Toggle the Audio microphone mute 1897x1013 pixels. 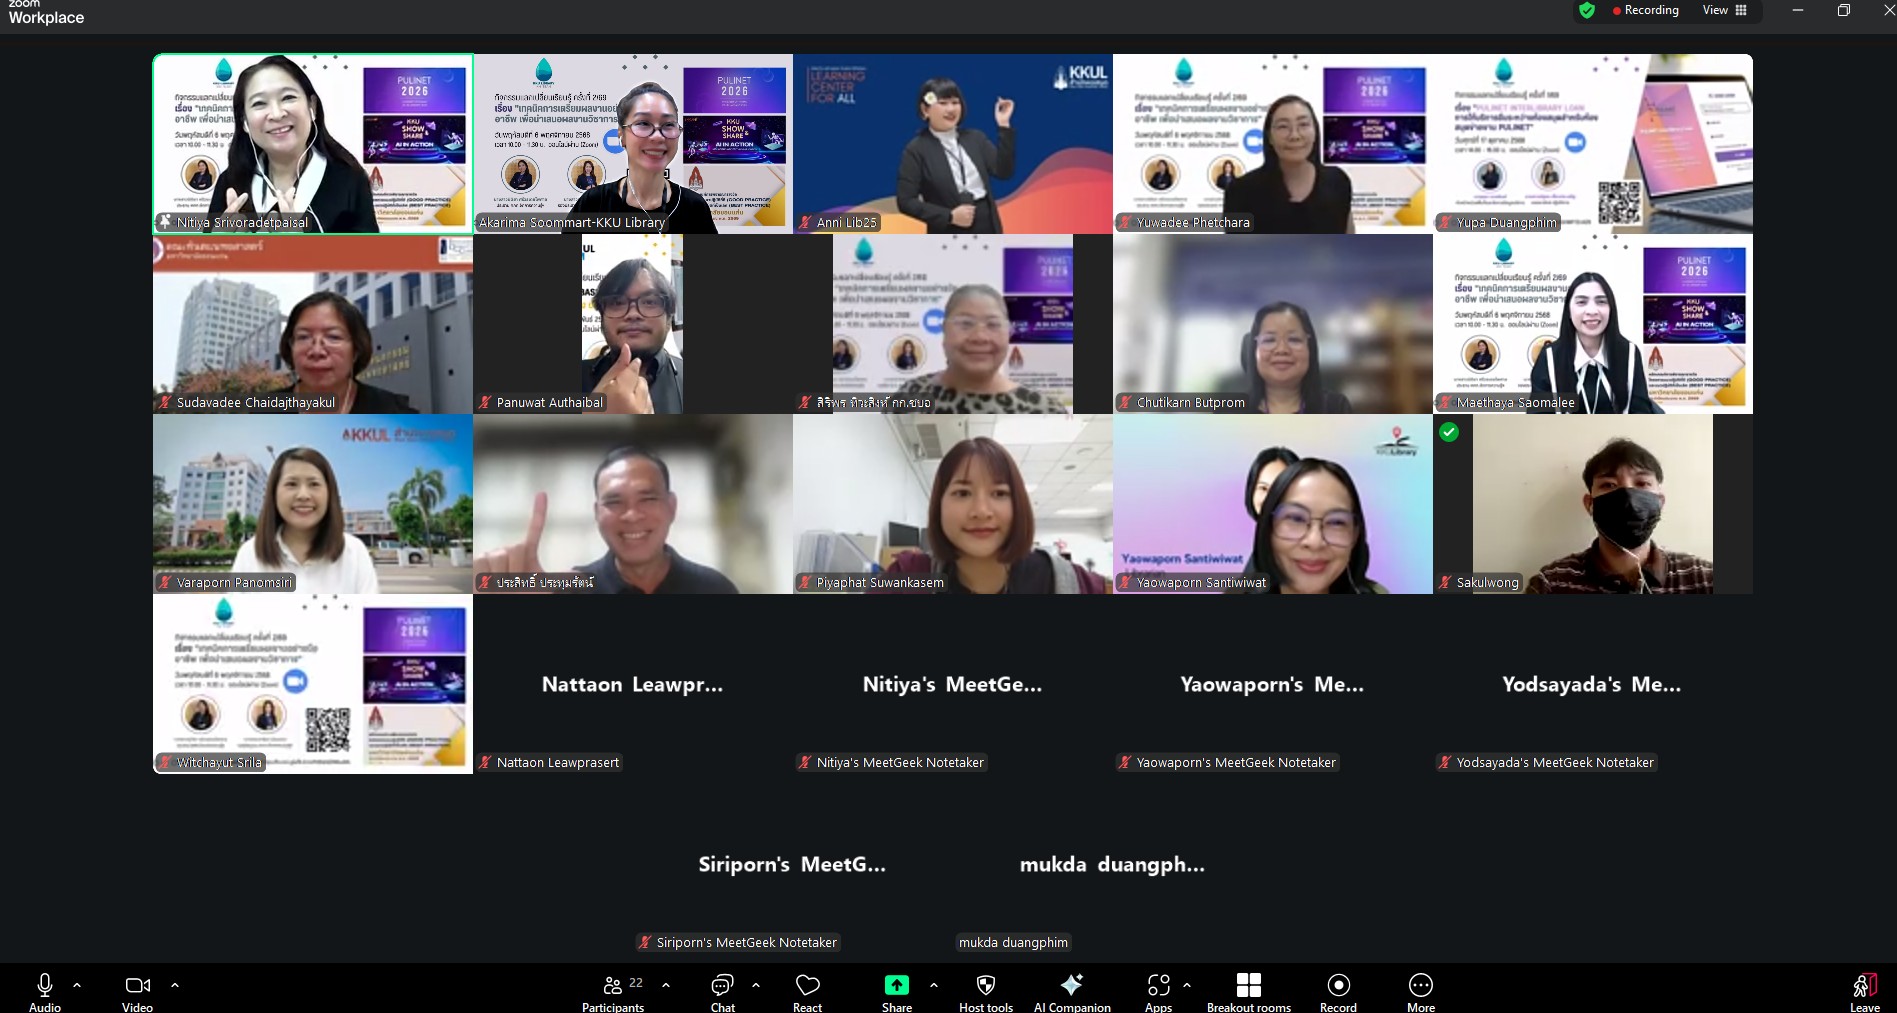[45, 990]
